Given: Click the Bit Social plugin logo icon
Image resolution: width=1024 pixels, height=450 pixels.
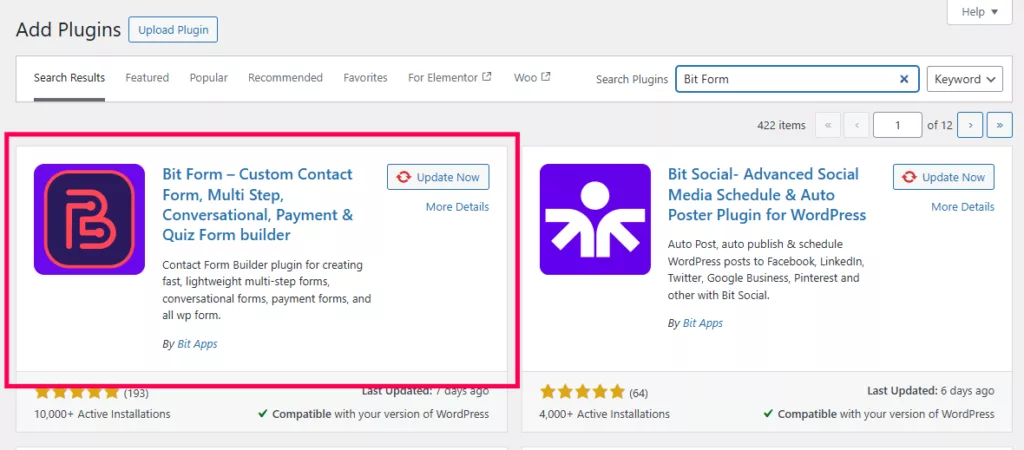Looking at the screenshot, I should (595, 219).
